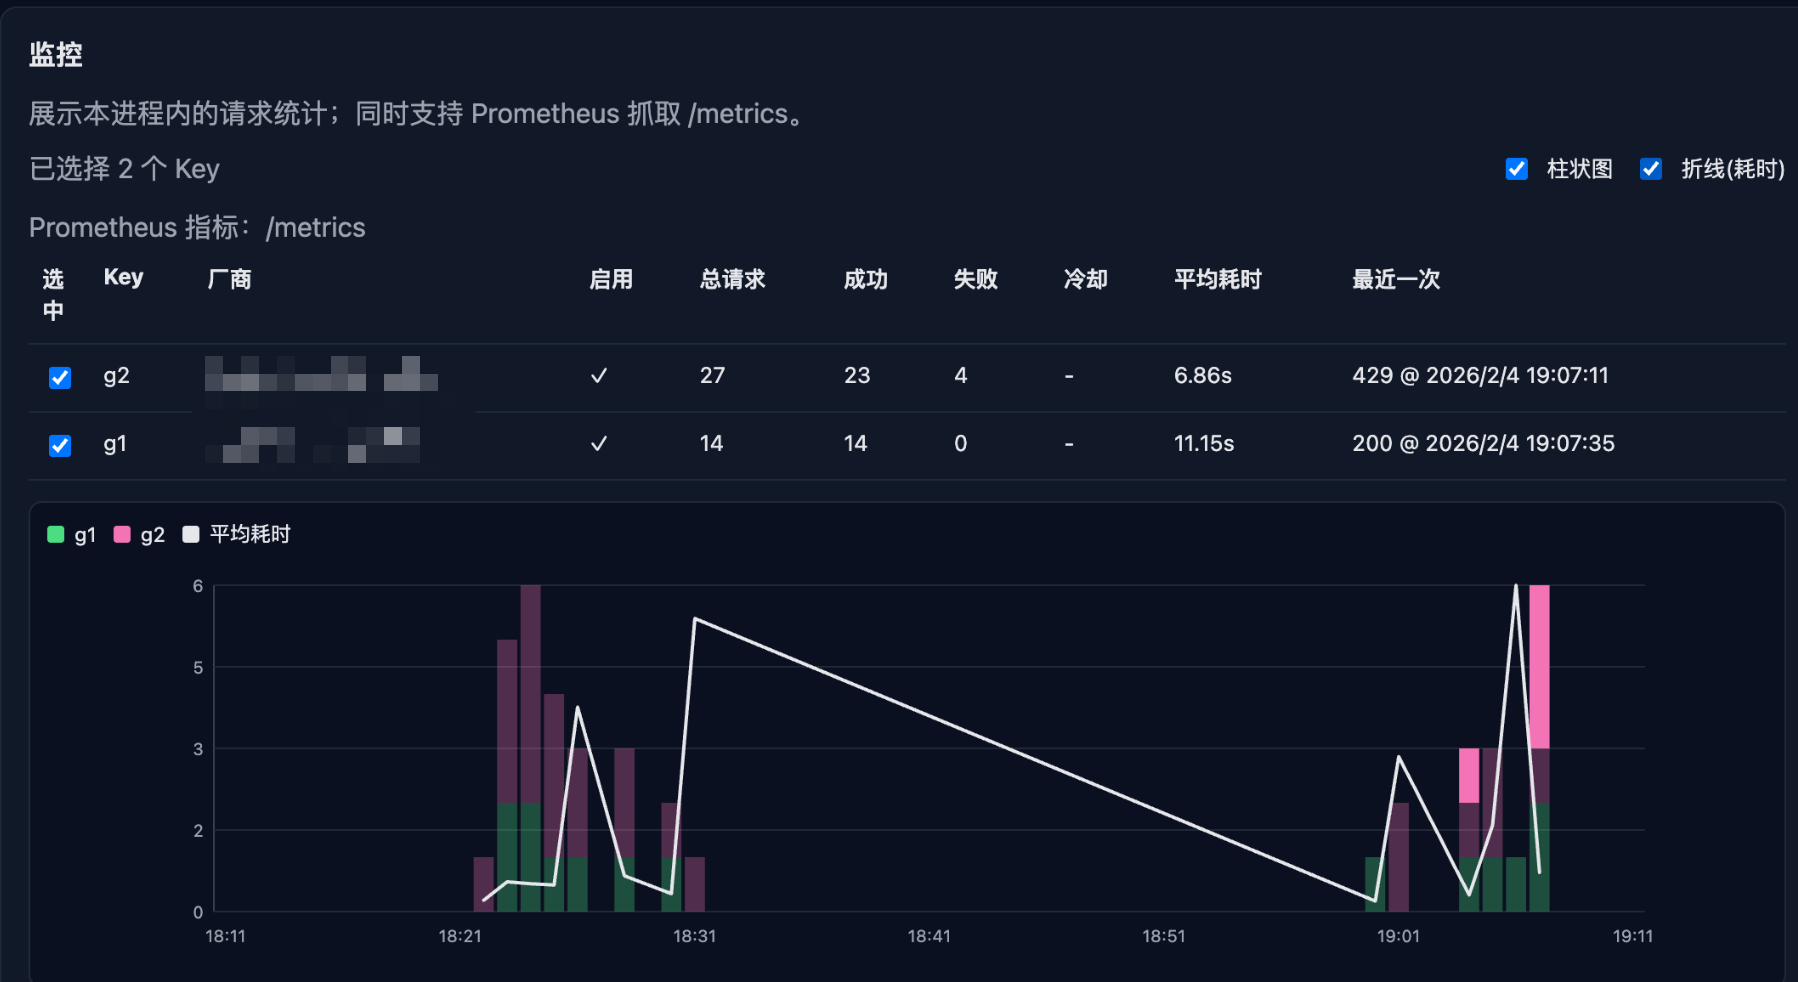This screenshot has width=1798, height=982.
Task: Uncheck the 柱状图 checkbox
Action: tap(1516, 169)
